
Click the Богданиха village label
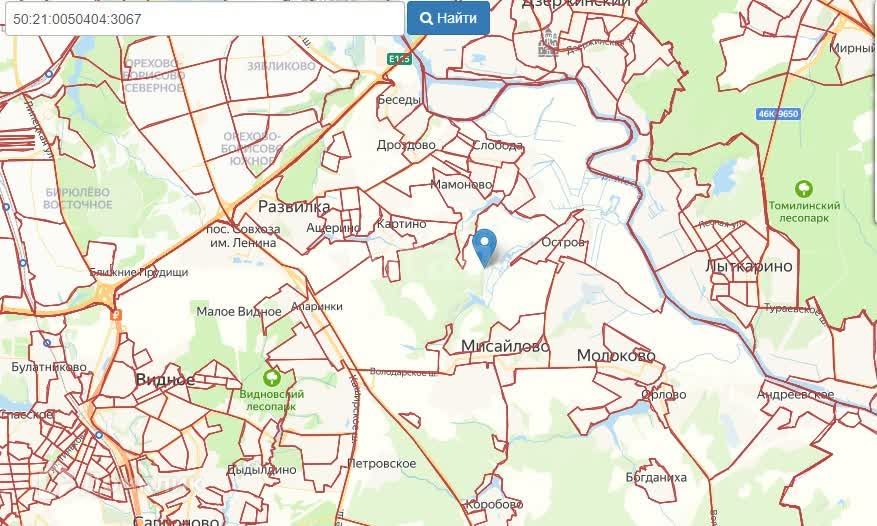point(656,477)
